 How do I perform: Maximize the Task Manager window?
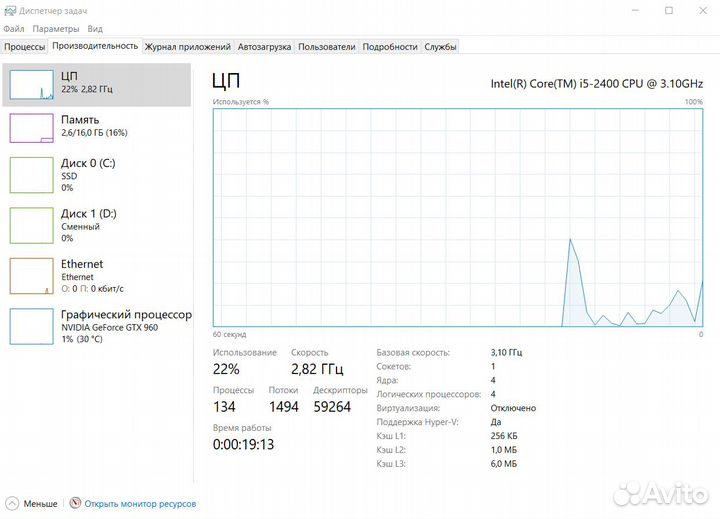pyautogui.click(x=669, y=11)
